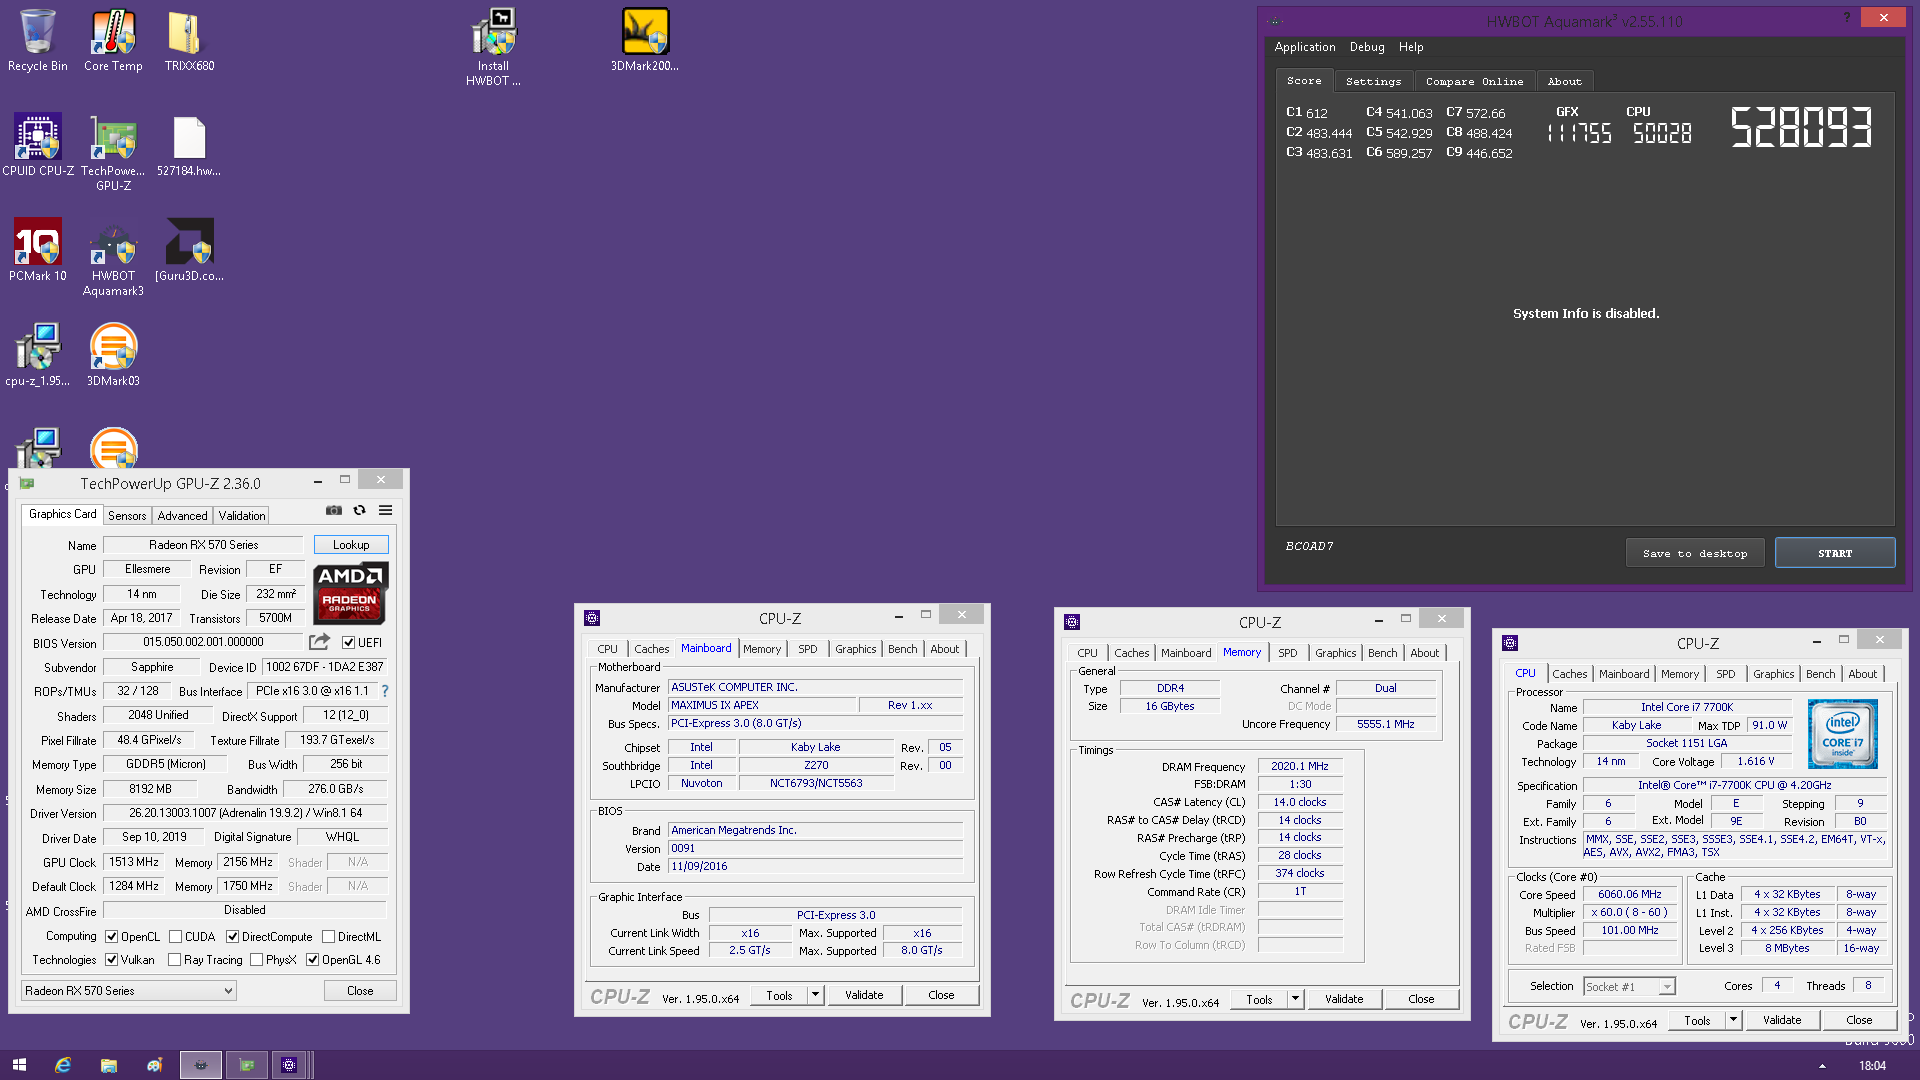The image size is (1920, 1080).
Task: Toggle the OpenCL checkbox
Action: (112, 937)
